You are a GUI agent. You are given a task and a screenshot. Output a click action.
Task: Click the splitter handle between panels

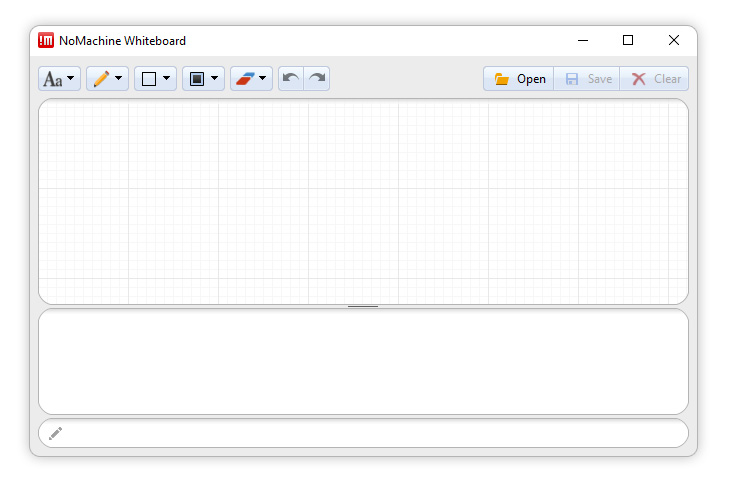[363, 306]
